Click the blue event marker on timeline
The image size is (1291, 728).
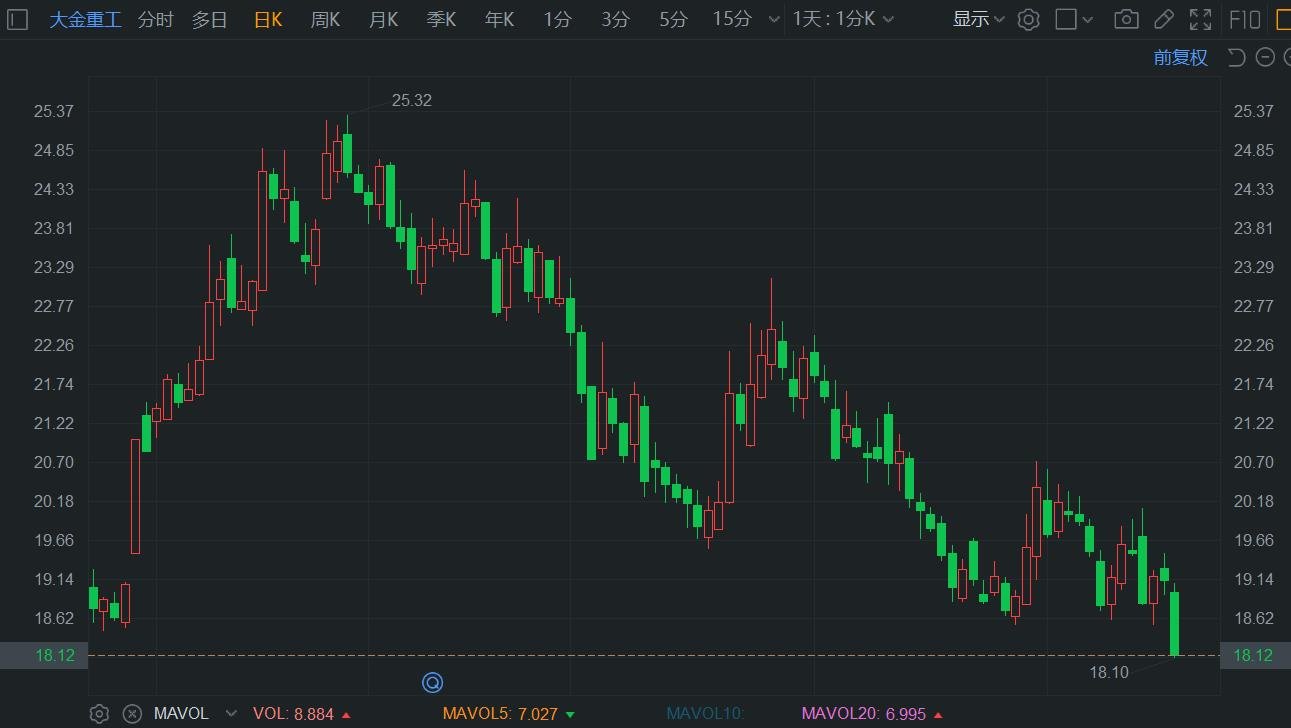(x=432, y=683)
